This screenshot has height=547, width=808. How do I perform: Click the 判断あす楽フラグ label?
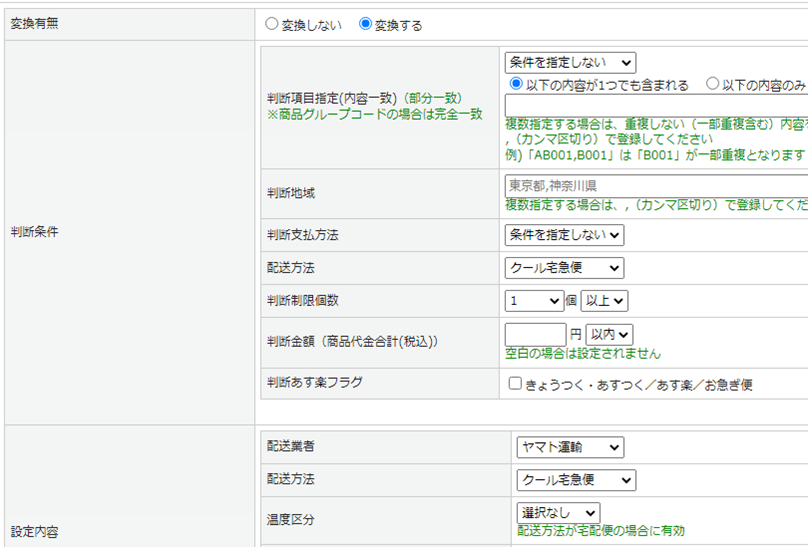(x=314, y=383)
